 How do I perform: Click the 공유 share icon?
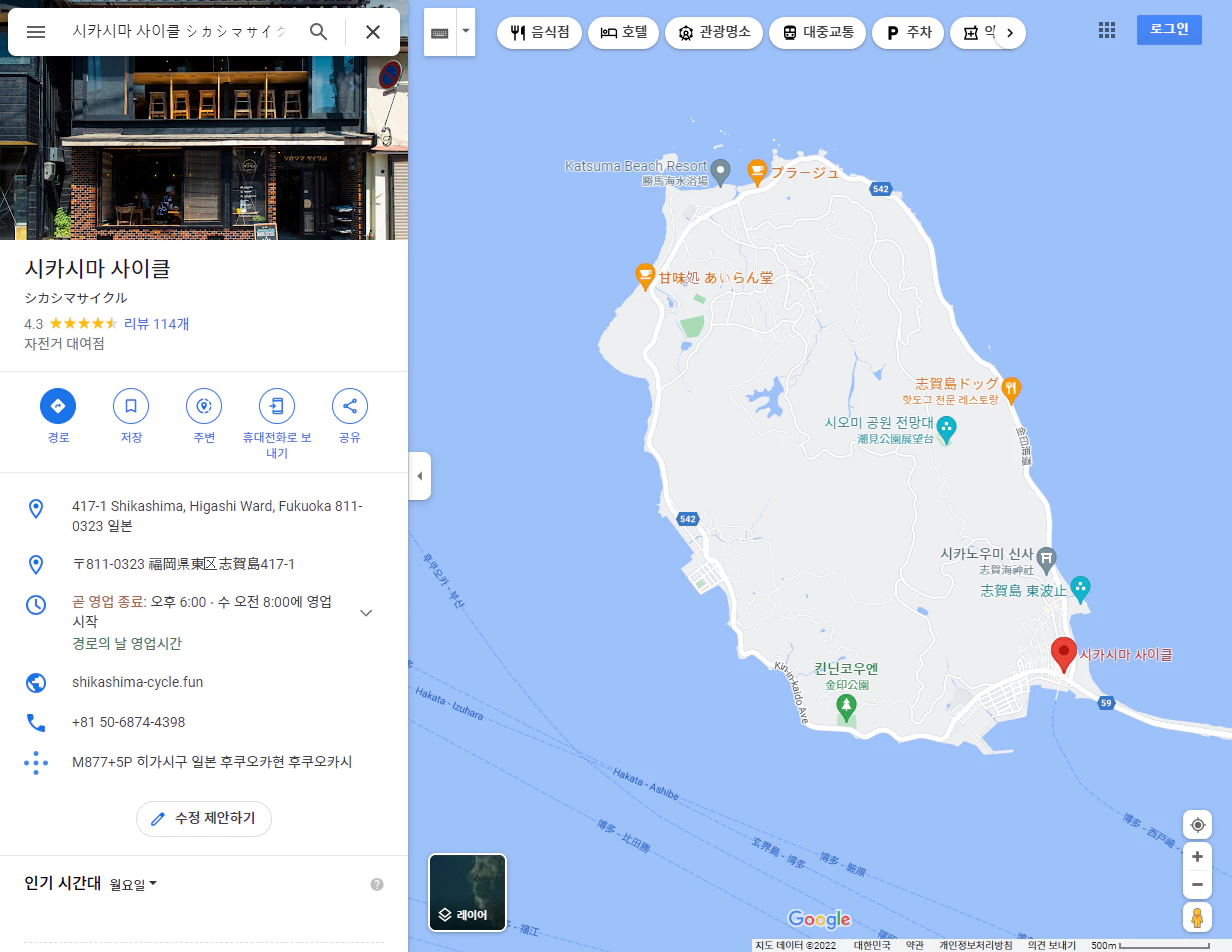pyautogui.click(x=350, y=406)
